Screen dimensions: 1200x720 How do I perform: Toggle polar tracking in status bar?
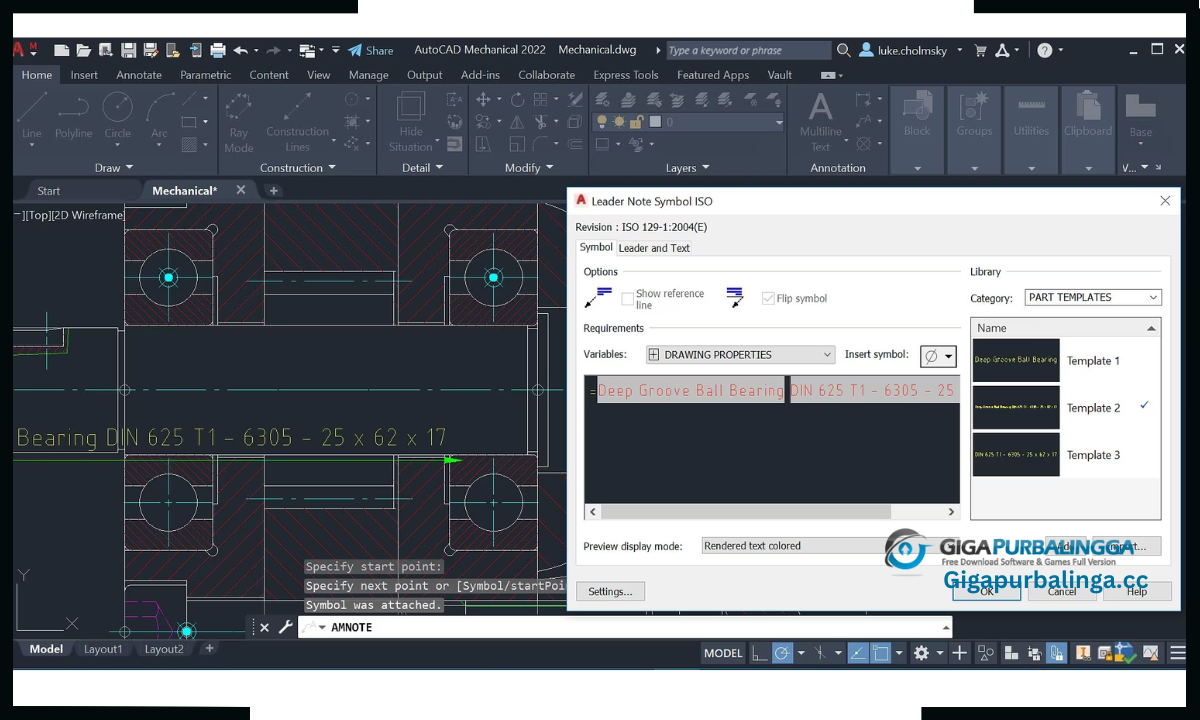(x=782, y=653)
